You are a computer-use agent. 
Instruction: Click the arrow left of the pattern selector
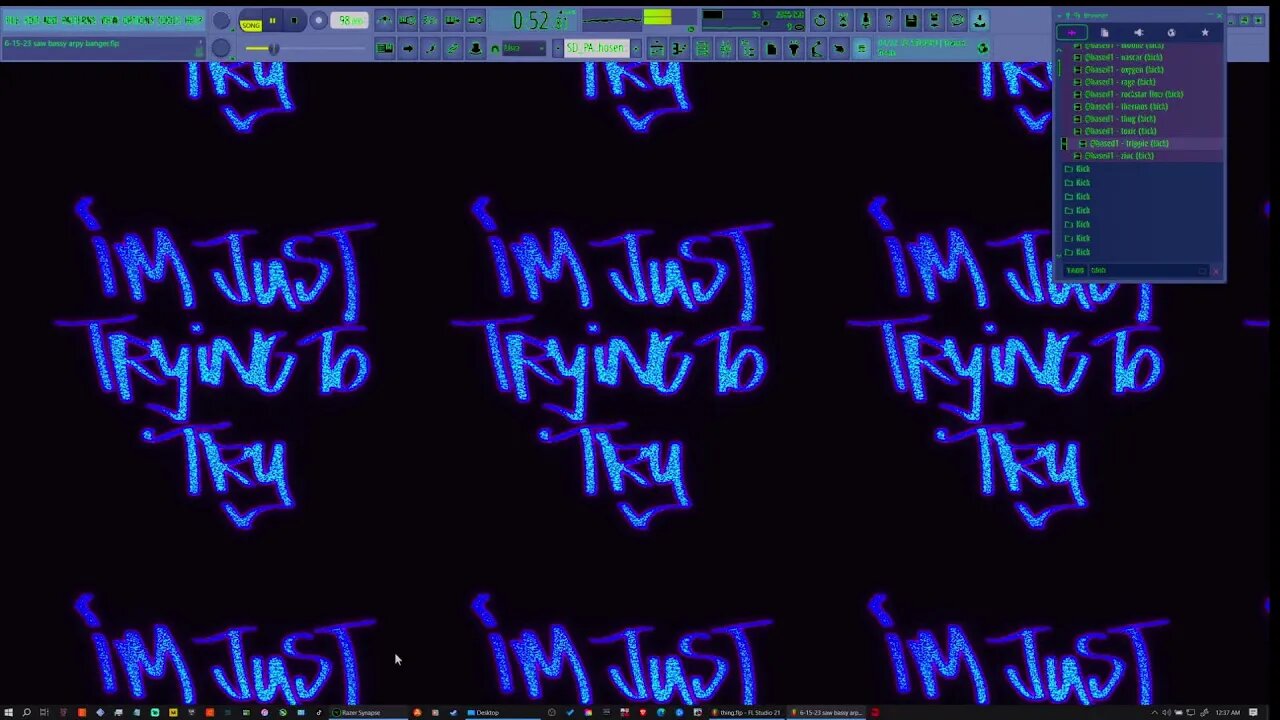tap(558, 48)
